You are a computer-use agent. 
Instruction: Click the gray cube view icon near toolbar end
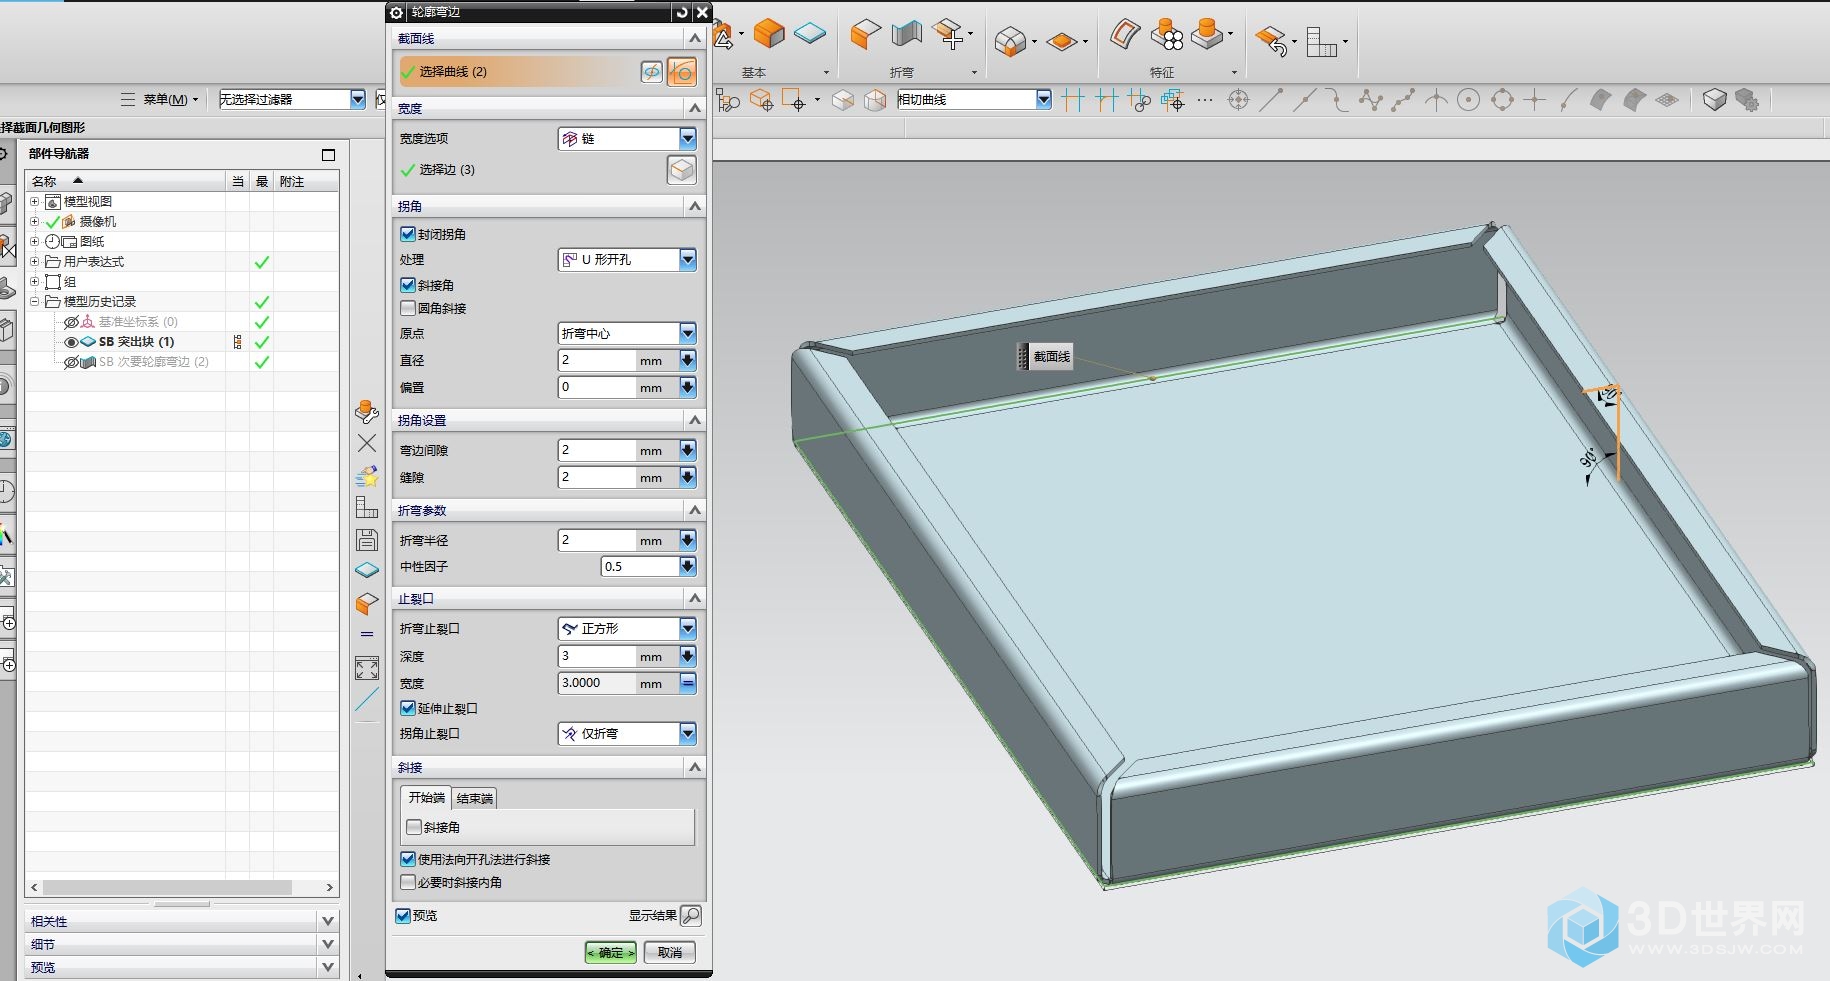pos(1715,100)
